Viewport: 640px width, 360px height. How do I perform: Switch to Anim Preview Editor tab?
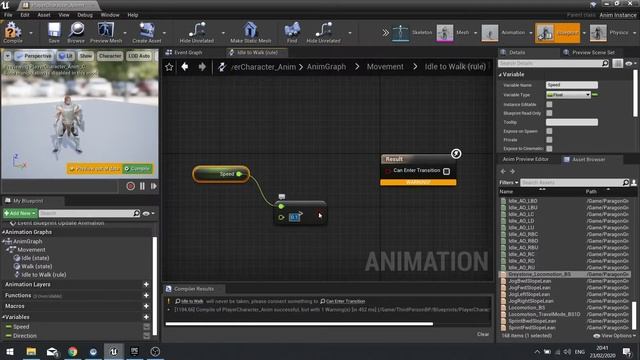pos(525,159)
